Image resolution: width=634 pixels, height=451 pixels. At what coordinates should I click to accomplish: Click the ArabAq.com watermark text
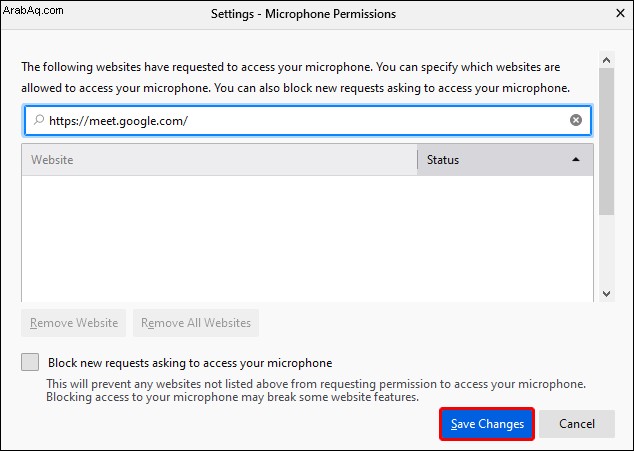(33, 10)
